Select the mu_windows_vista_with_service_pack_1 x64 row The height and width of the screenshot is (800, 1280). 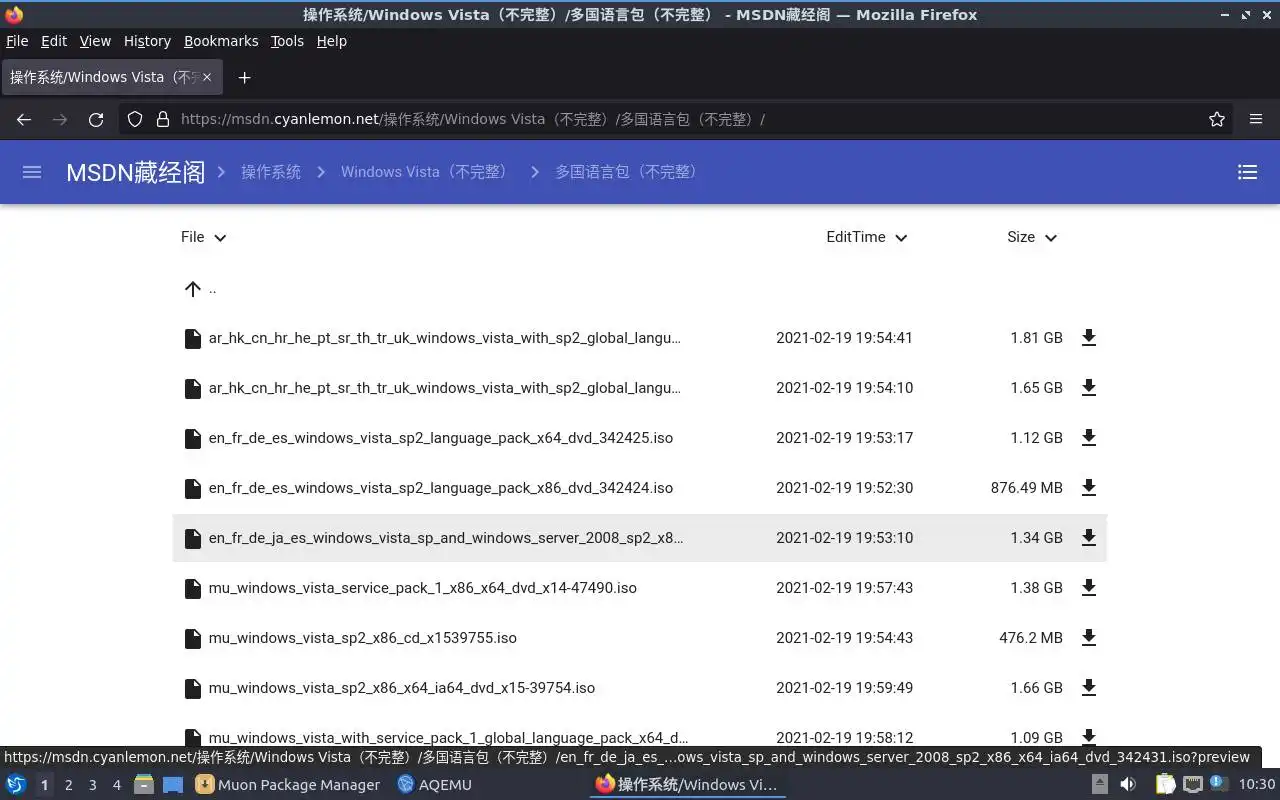(x=640, y=738)
